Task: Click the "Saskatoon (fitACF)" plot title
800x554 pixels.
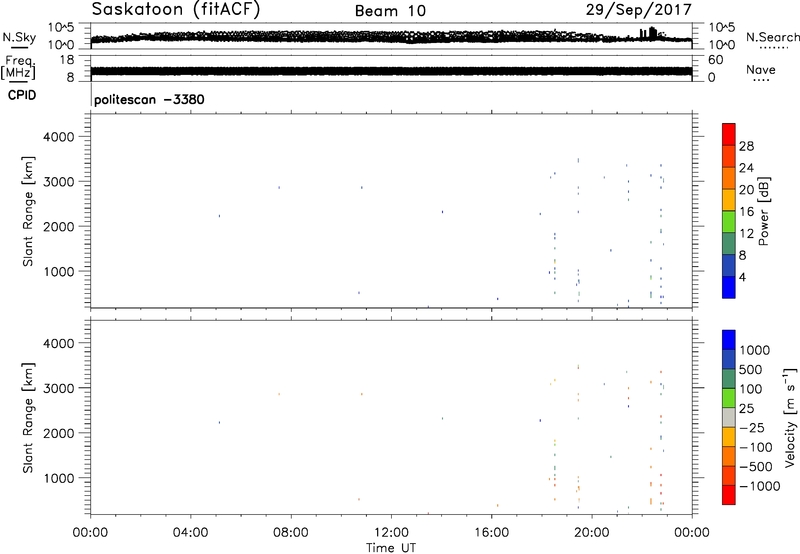Action: 176,10
